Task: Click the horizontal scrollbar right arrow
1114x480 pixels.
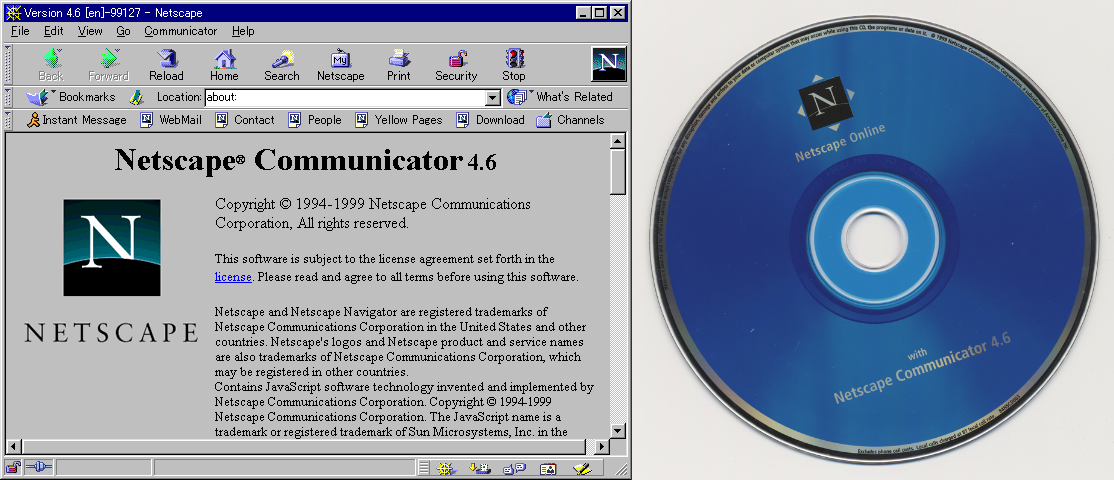Action: click(602, 447)
